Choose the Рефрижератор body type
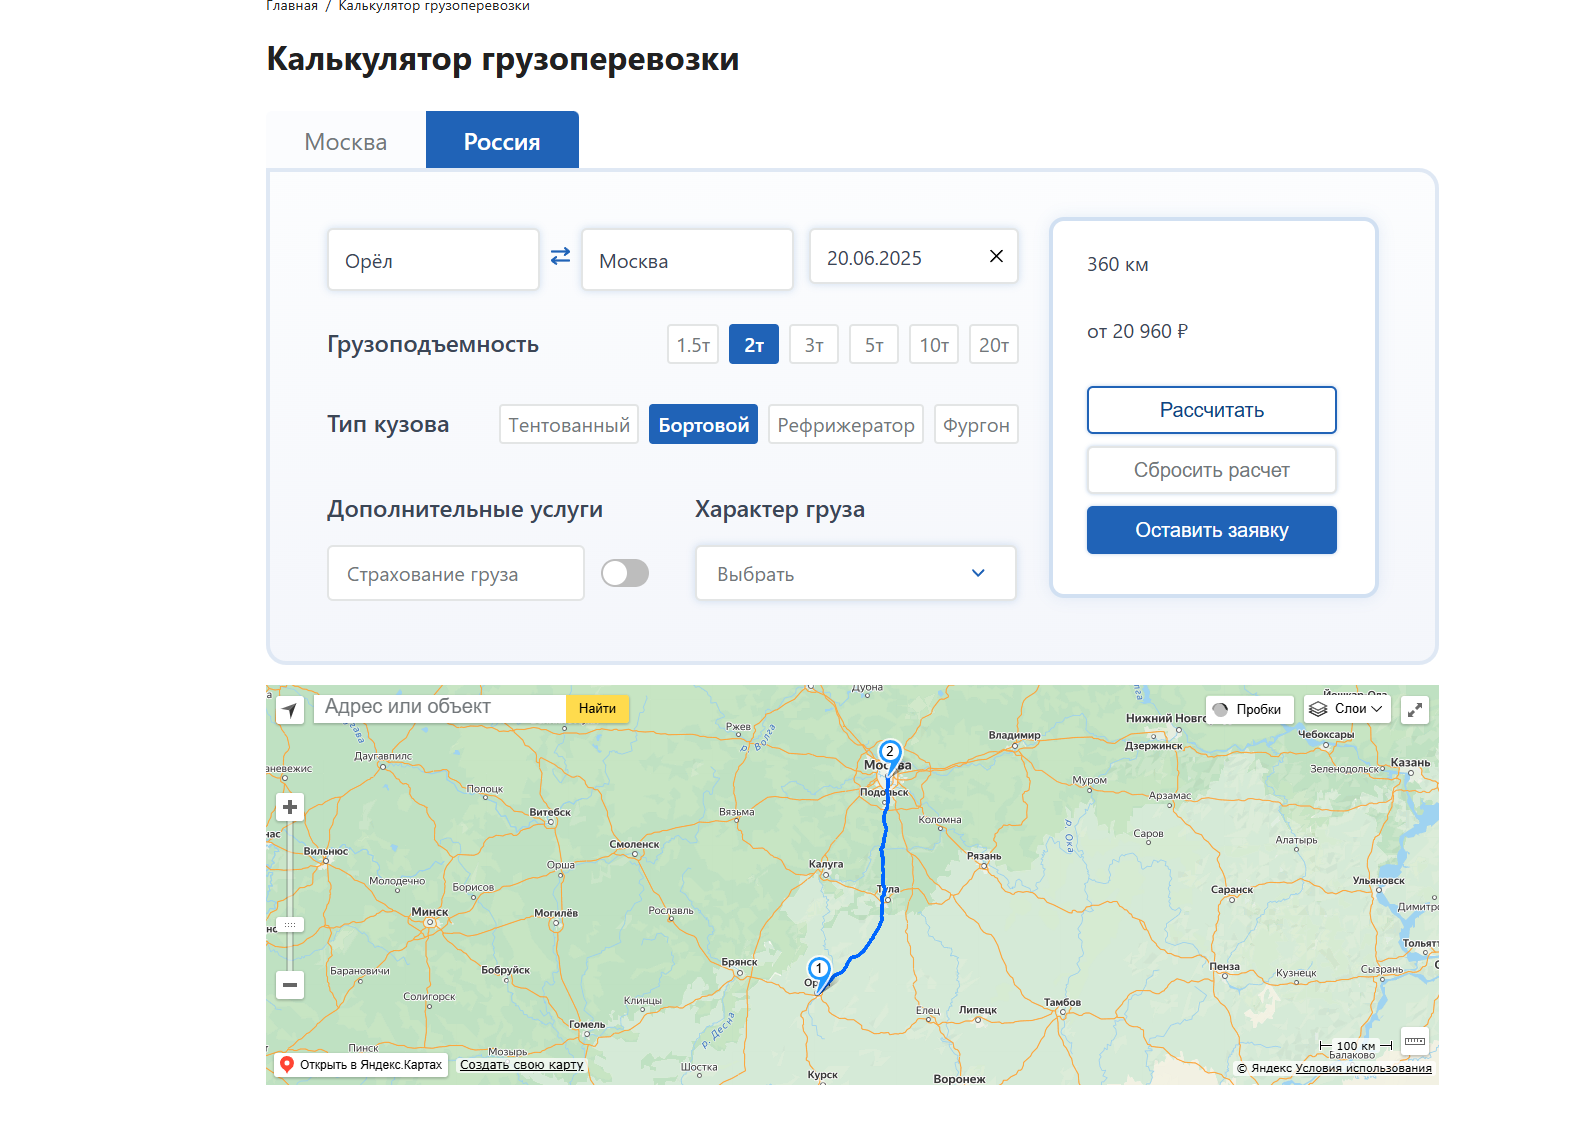The image size is (1596, 1121). (x=846, y=425)
